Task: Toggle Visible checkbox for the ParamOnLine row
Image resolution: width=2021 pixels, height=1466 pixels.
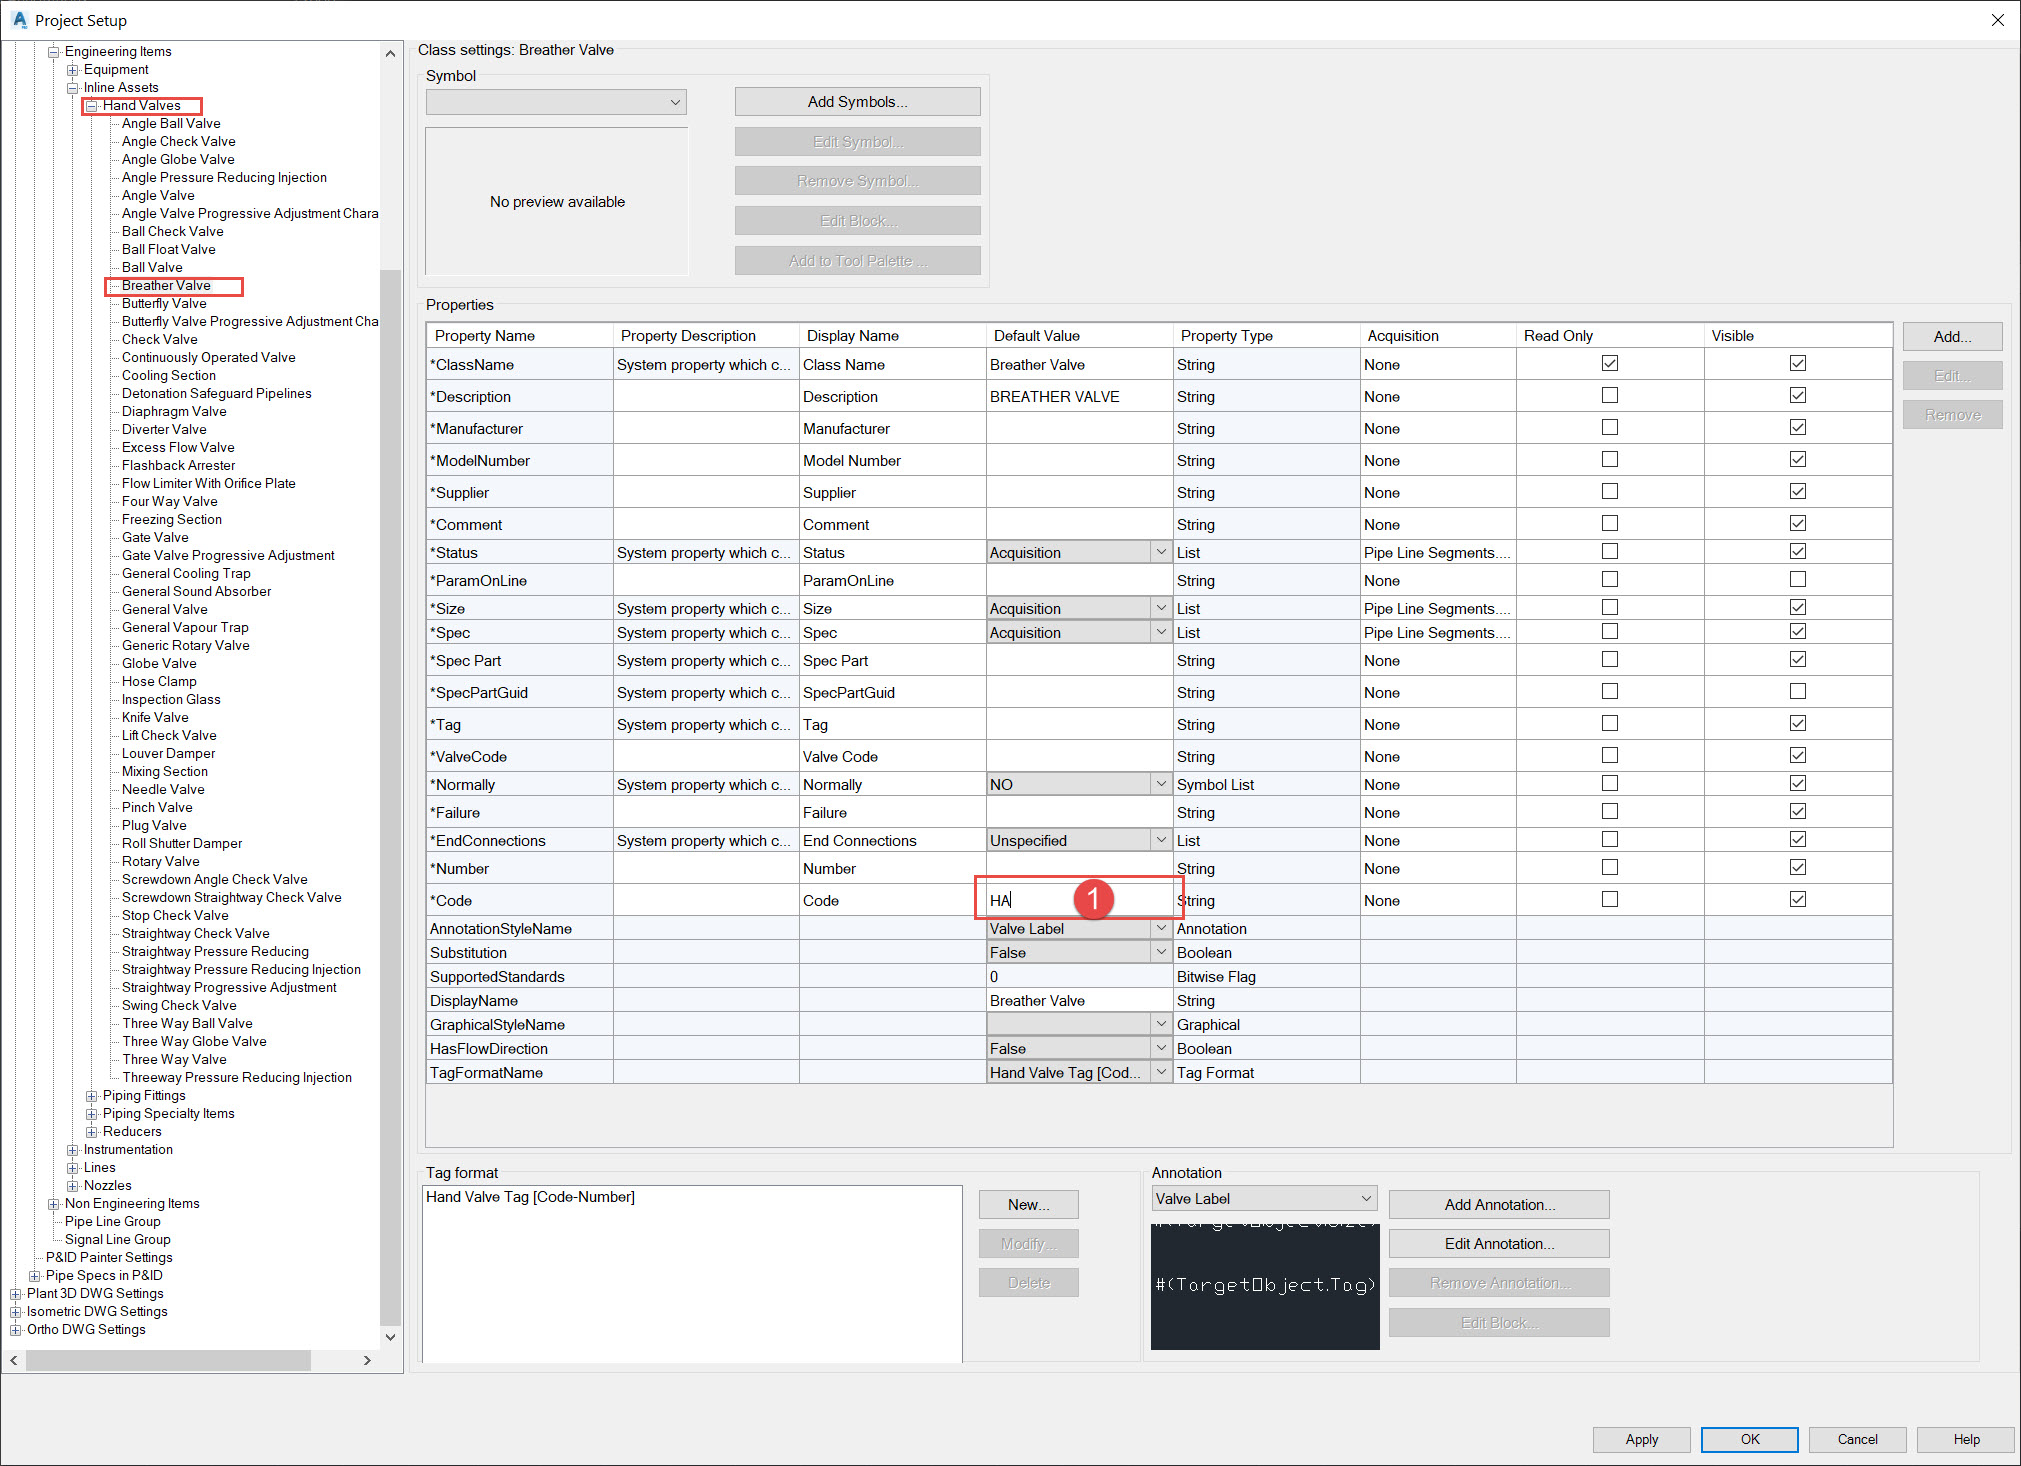Action: [x=1797, y=579]
